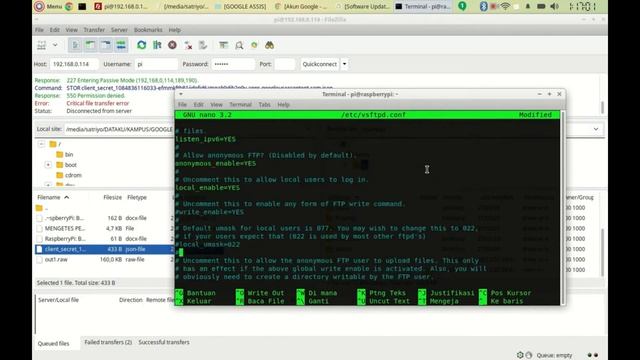Viewport: 640px width, 360px height.
Task: Open FileZilla's View menu
Action: point(71,30)
